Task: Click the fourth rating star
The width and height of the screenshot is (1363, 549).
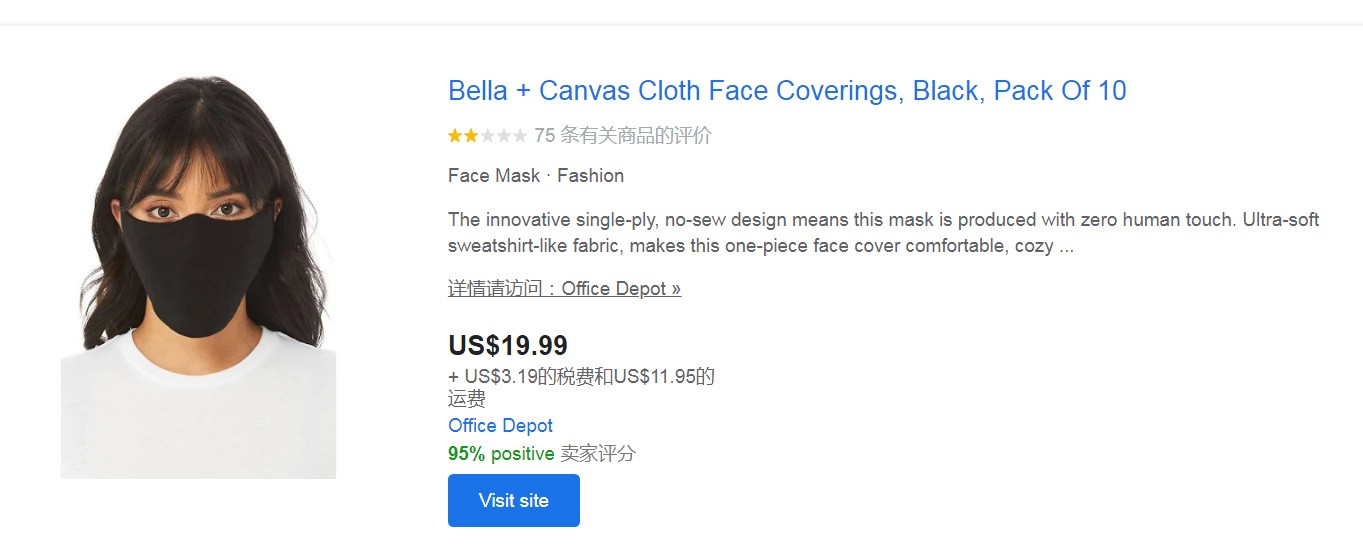Action: click(x=503, y=136)
